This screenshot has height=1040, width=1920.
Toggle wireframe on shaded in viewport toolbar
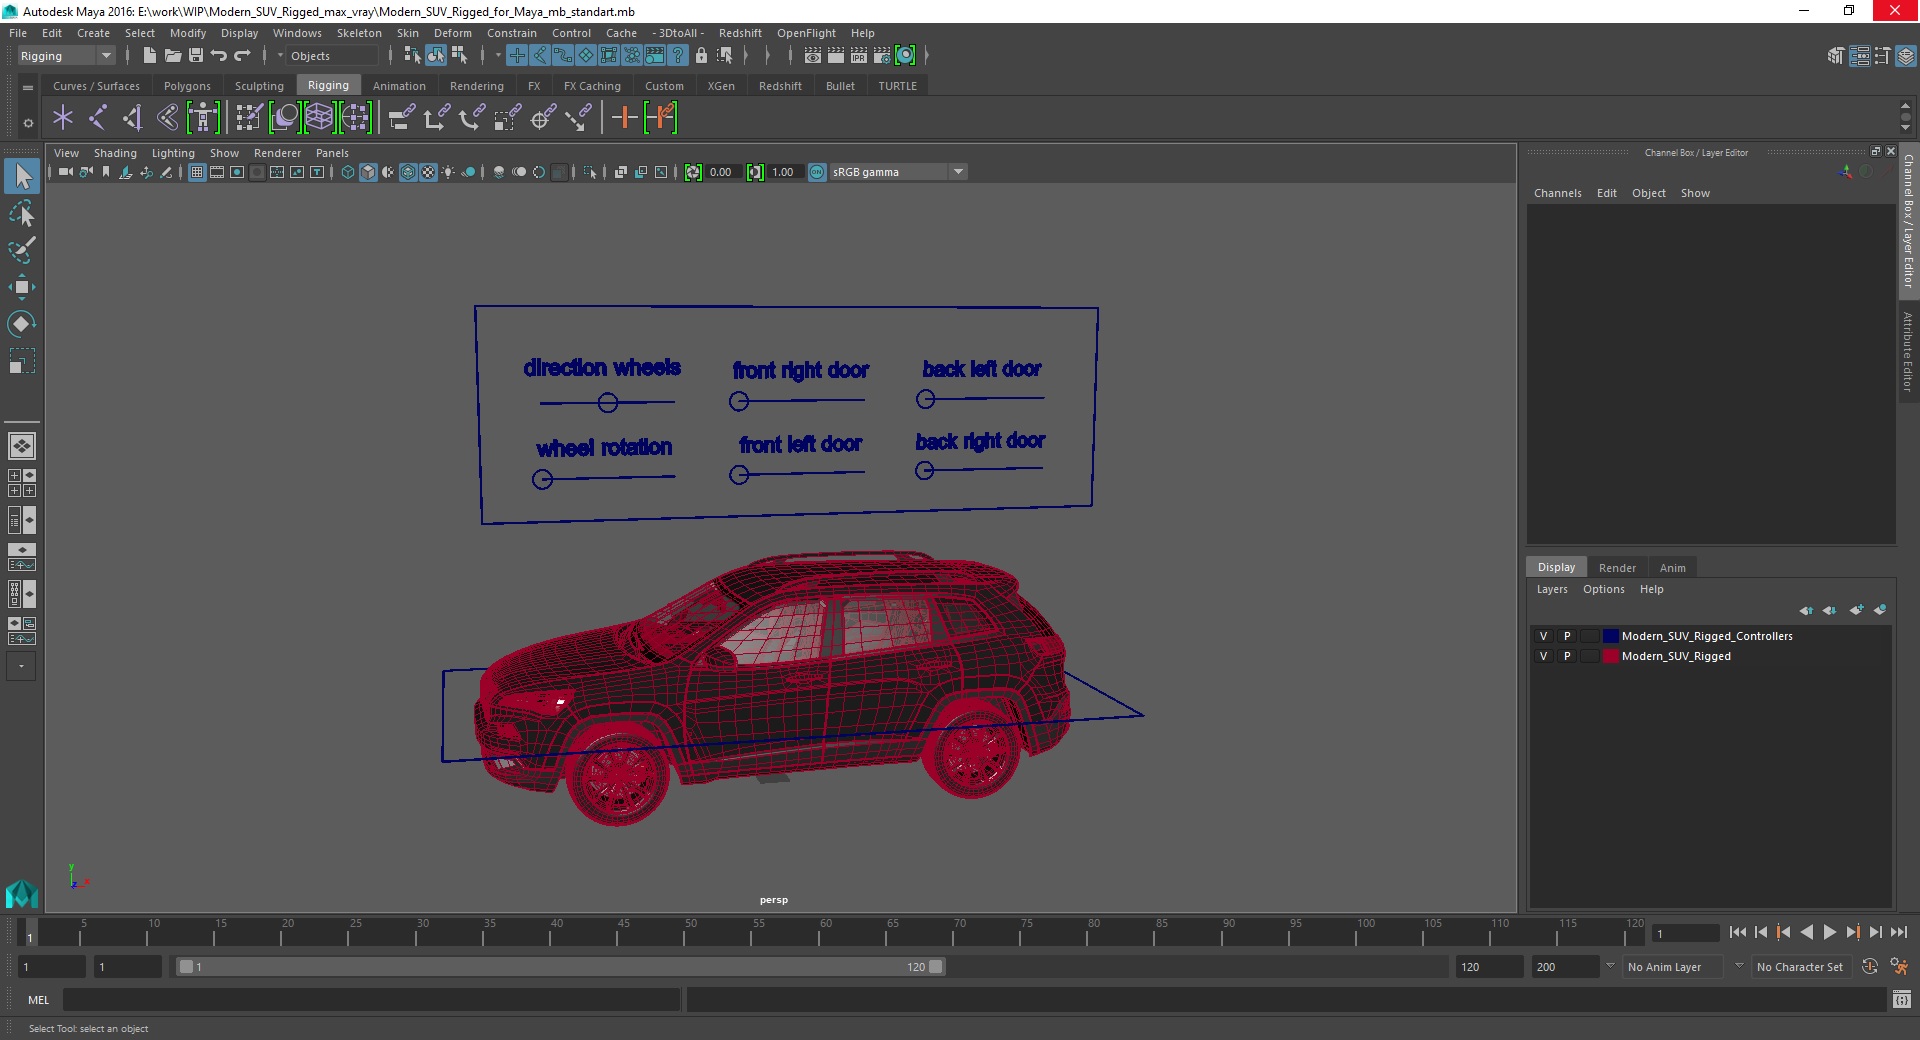408,172
